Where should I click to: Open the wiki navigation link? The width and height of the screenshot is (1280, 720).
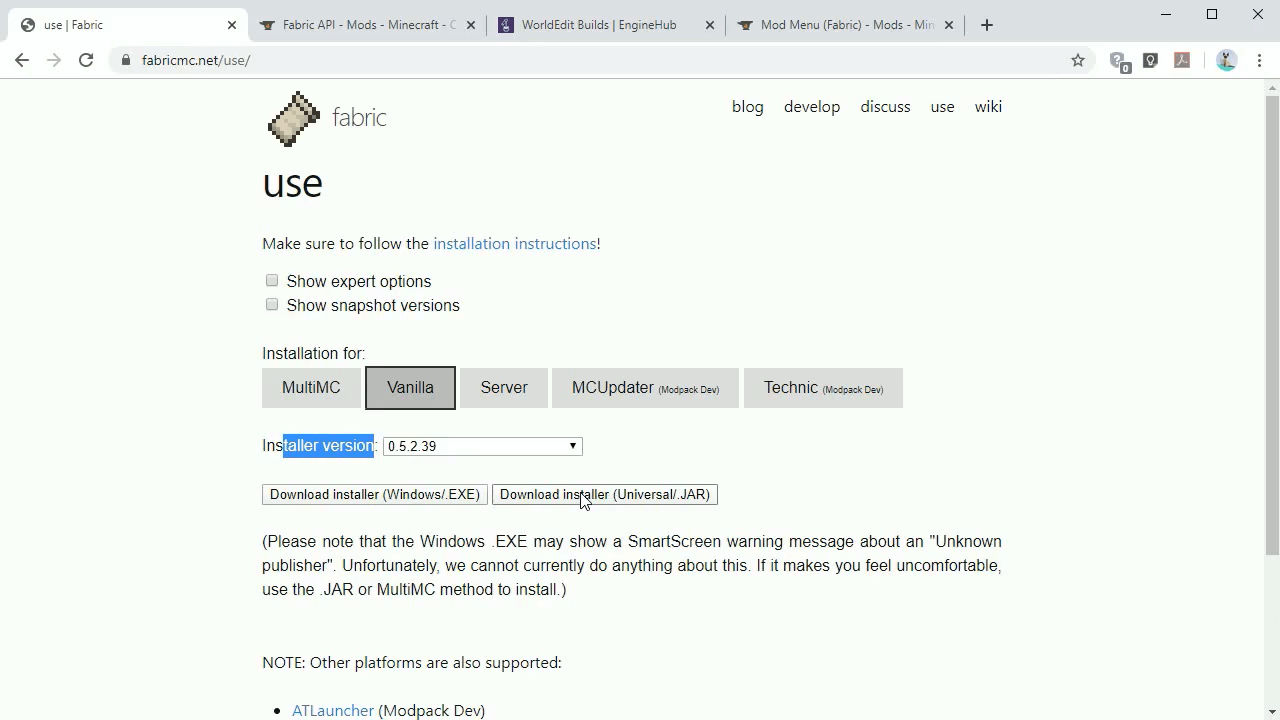[x=988, y=107]
